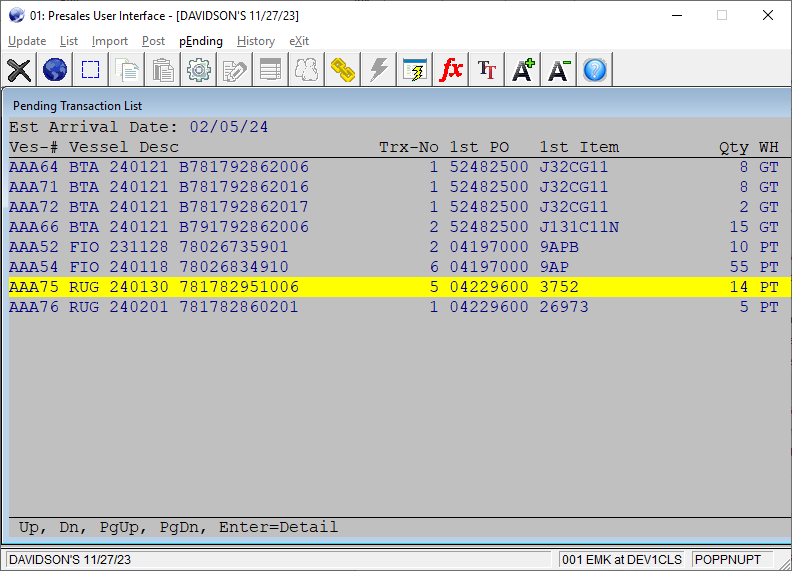
Task: Click the window with lightning icon
Action: pyautogui.click(x=415, y=70)
